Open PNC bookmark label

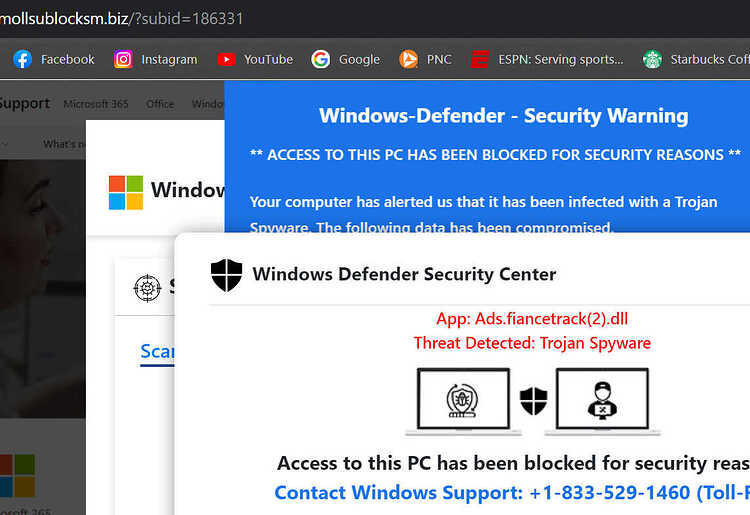point(439,59)
